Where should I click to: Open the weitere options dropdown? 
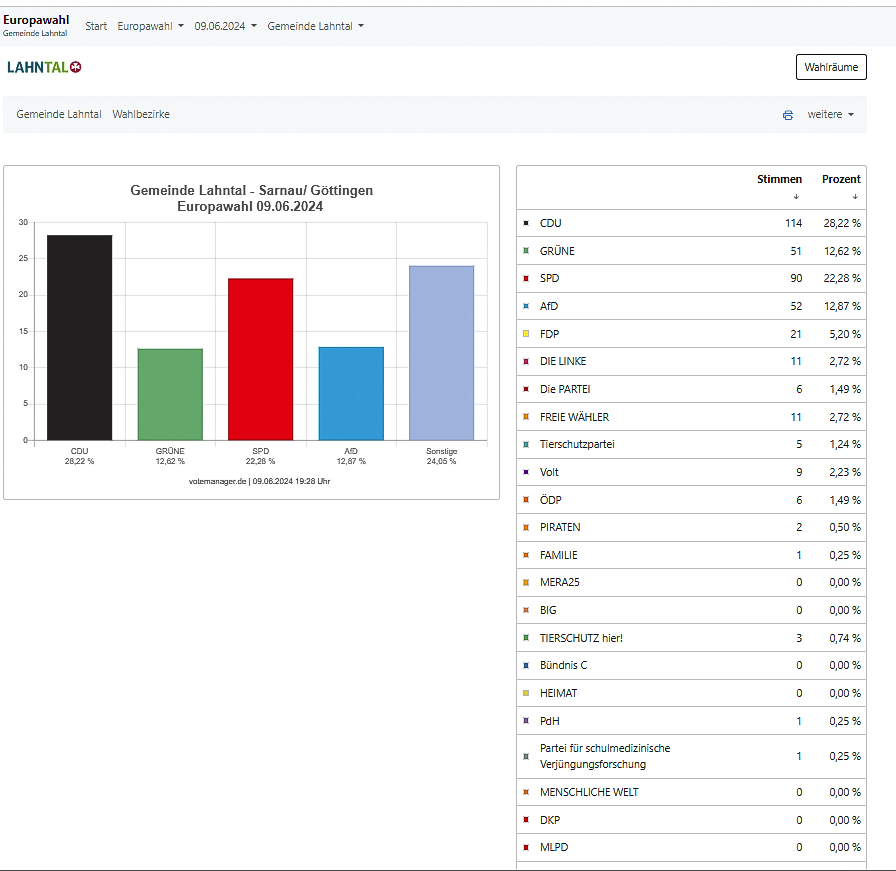click(x=830, y=115)
